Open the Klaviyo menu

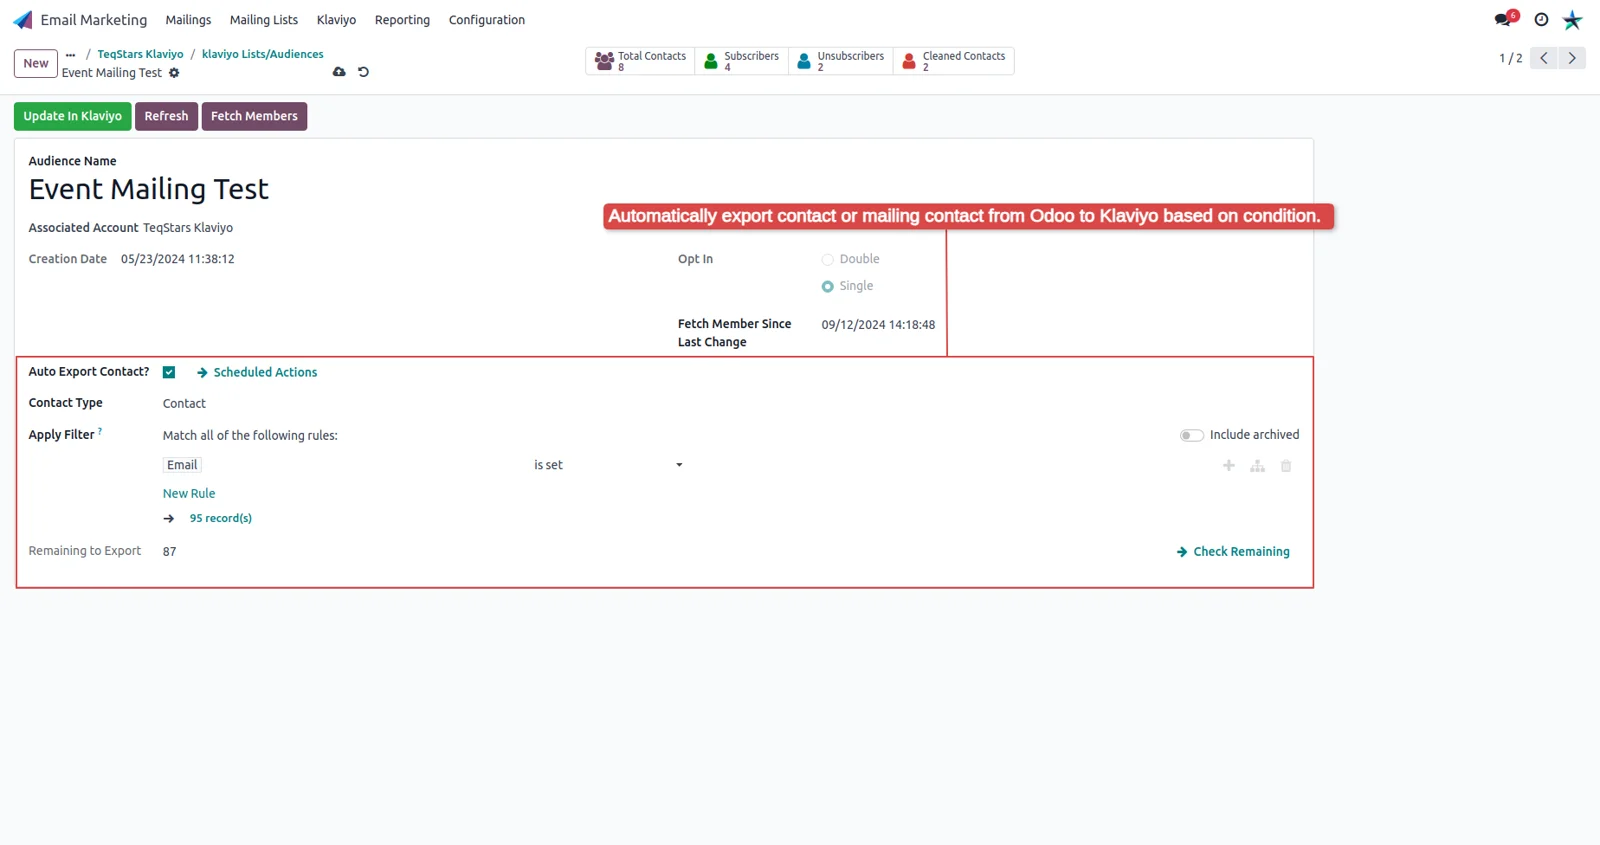[x=336, y=20]
